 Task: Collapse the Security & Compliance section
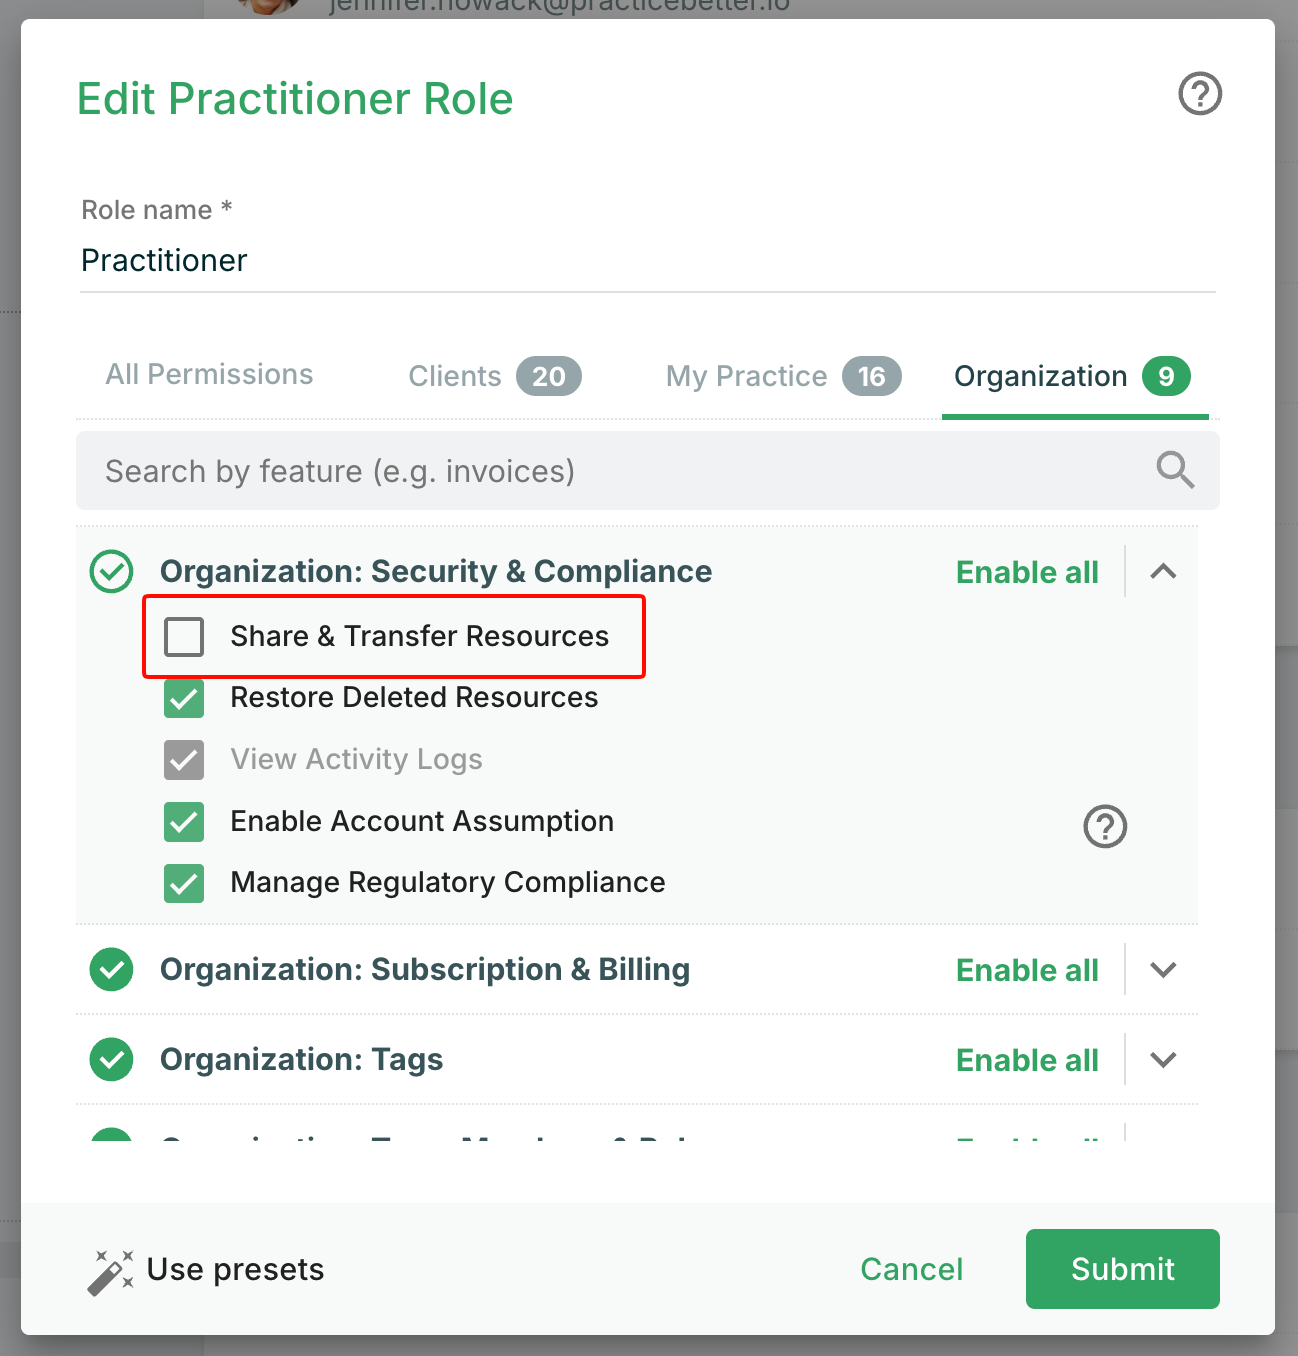click(1163, 572)
